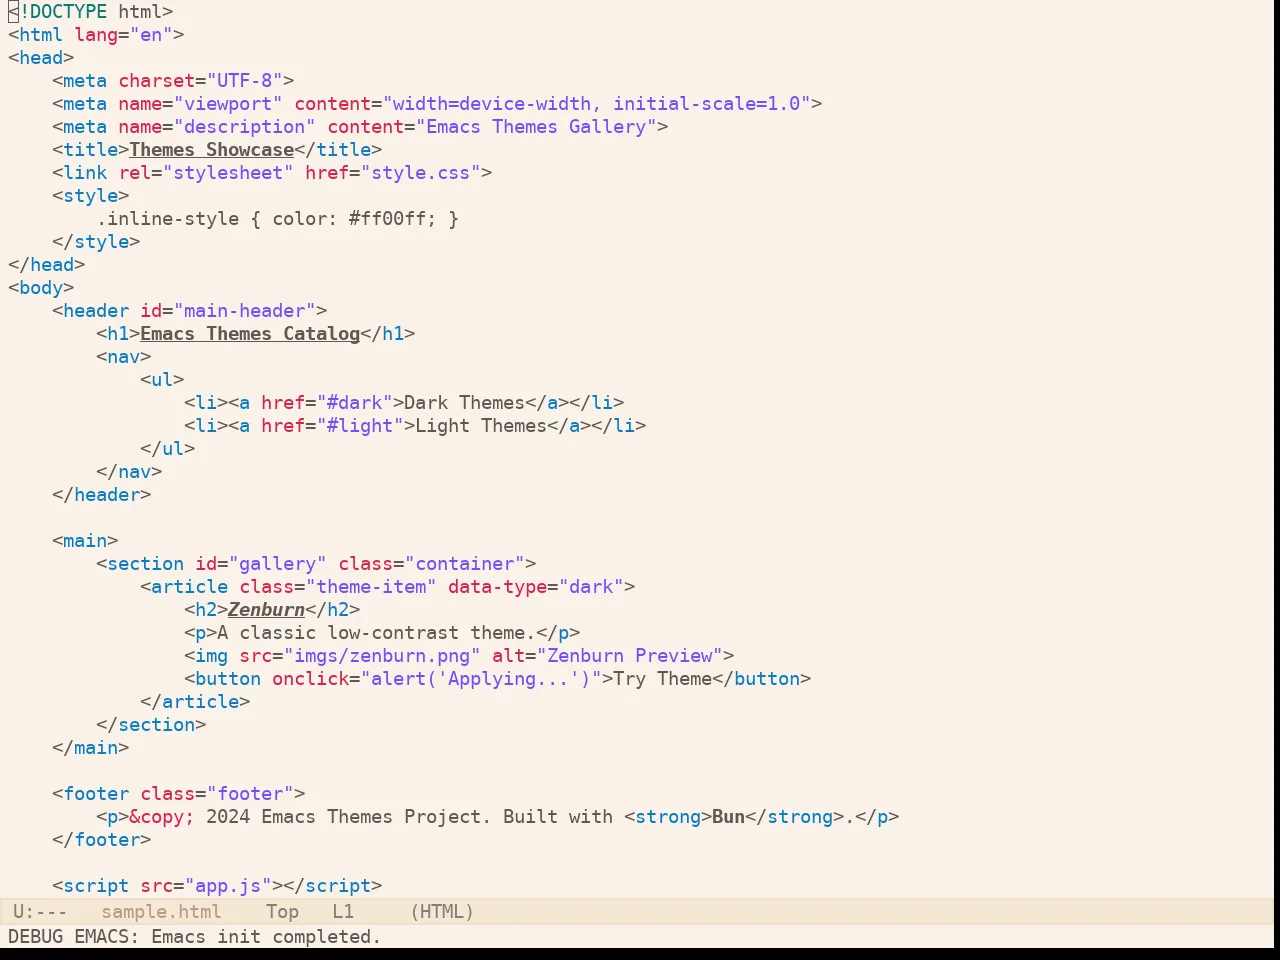Screen dimensions: 1280x960
Task: Click the 'A classic low-contrast theme.' paragraph text
Action: (377, 633)
